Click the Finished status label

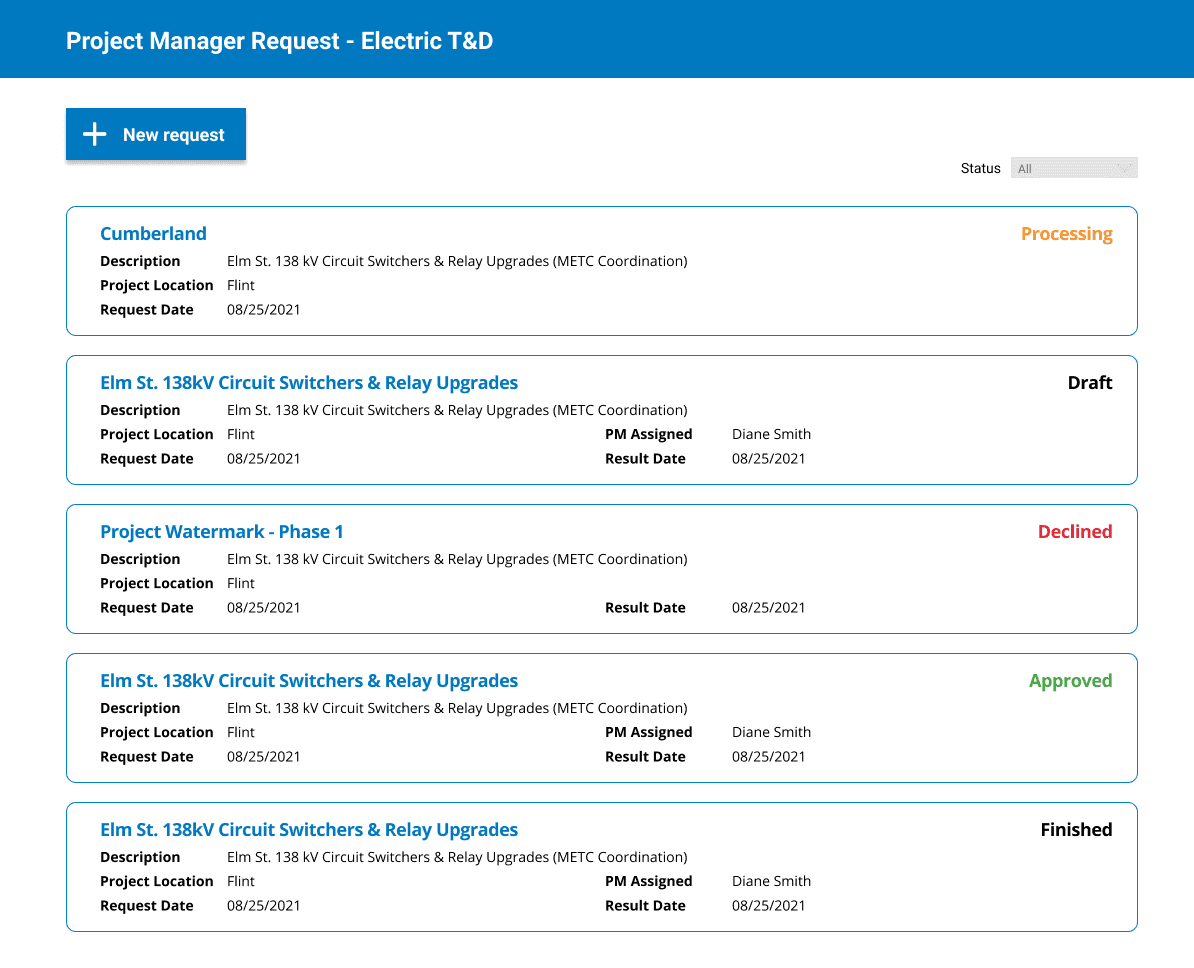1076,829
